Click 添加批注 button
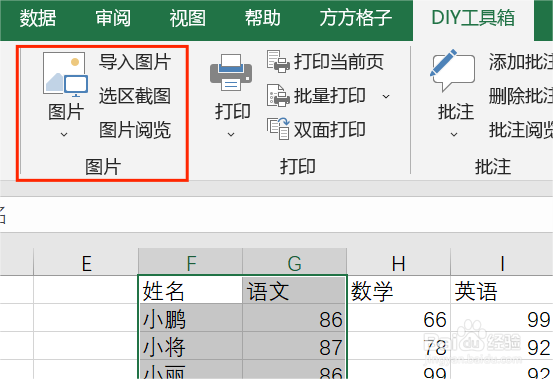This screenshot has width=553, height=379. pyautogui.click(x=521, y=62)
